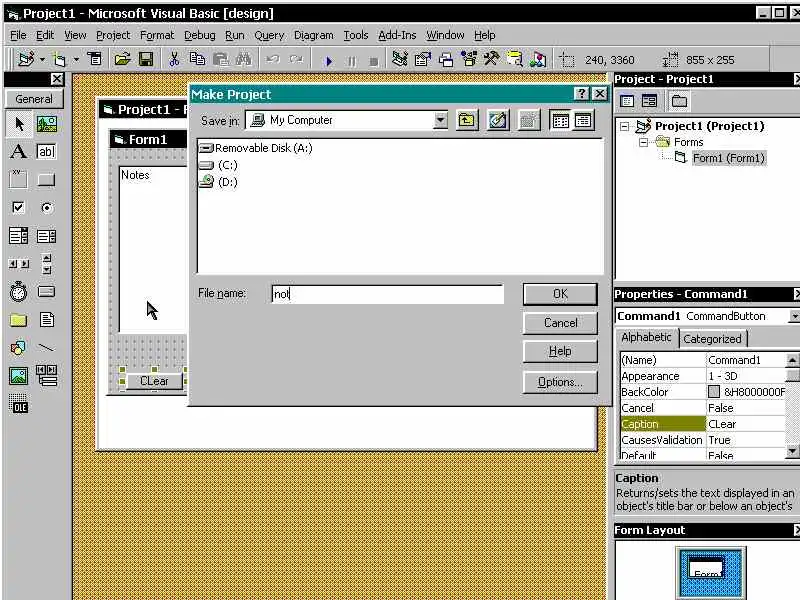800x600 pixels.
Task: Select the Data control tool
Action: click(46, 376)
